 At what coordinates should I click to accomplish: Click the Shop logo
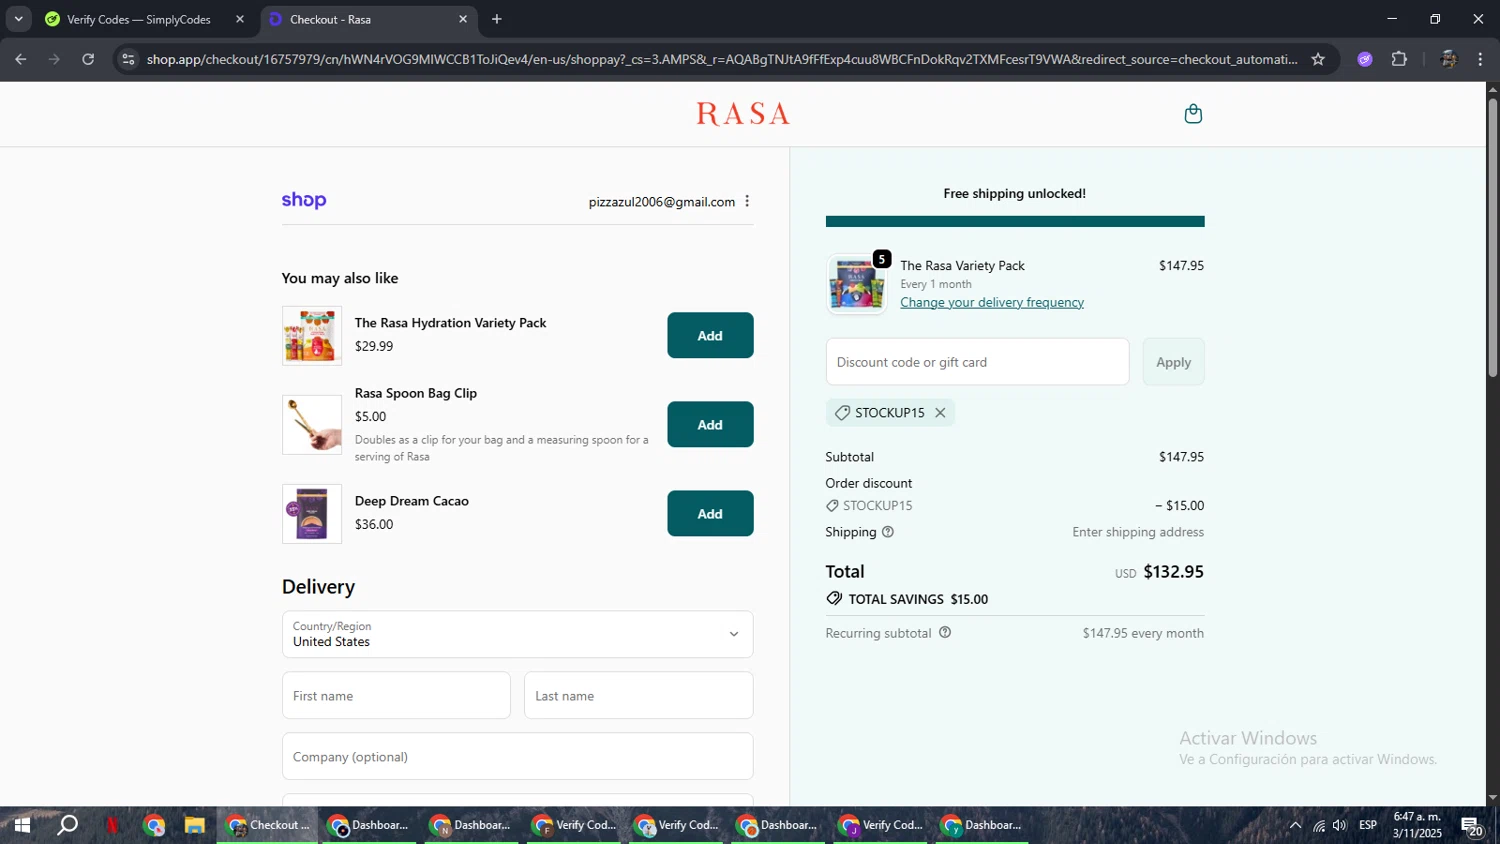(x=304, y=200)
